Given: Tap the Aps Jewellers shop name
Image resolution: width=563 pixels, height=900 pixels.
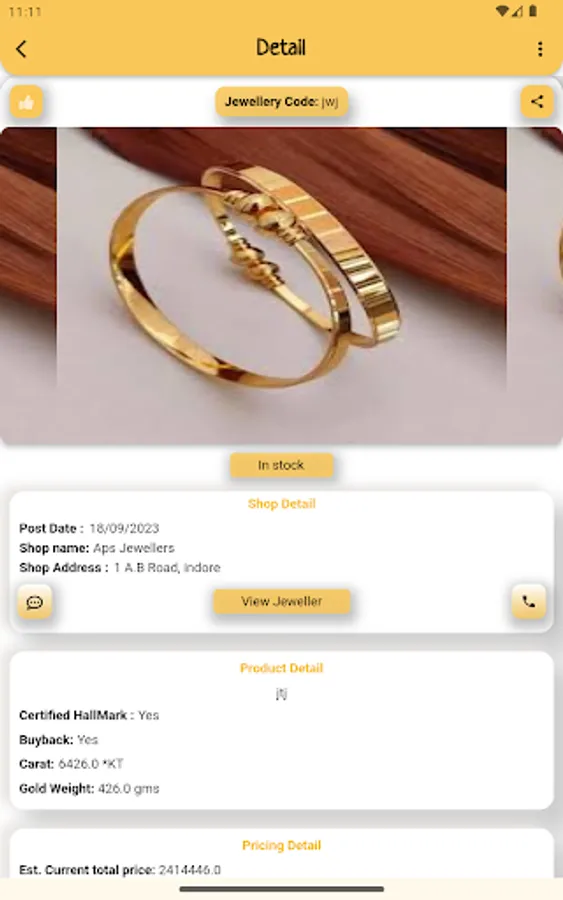Looking at the screenshot, I should [x=134, y=548].
